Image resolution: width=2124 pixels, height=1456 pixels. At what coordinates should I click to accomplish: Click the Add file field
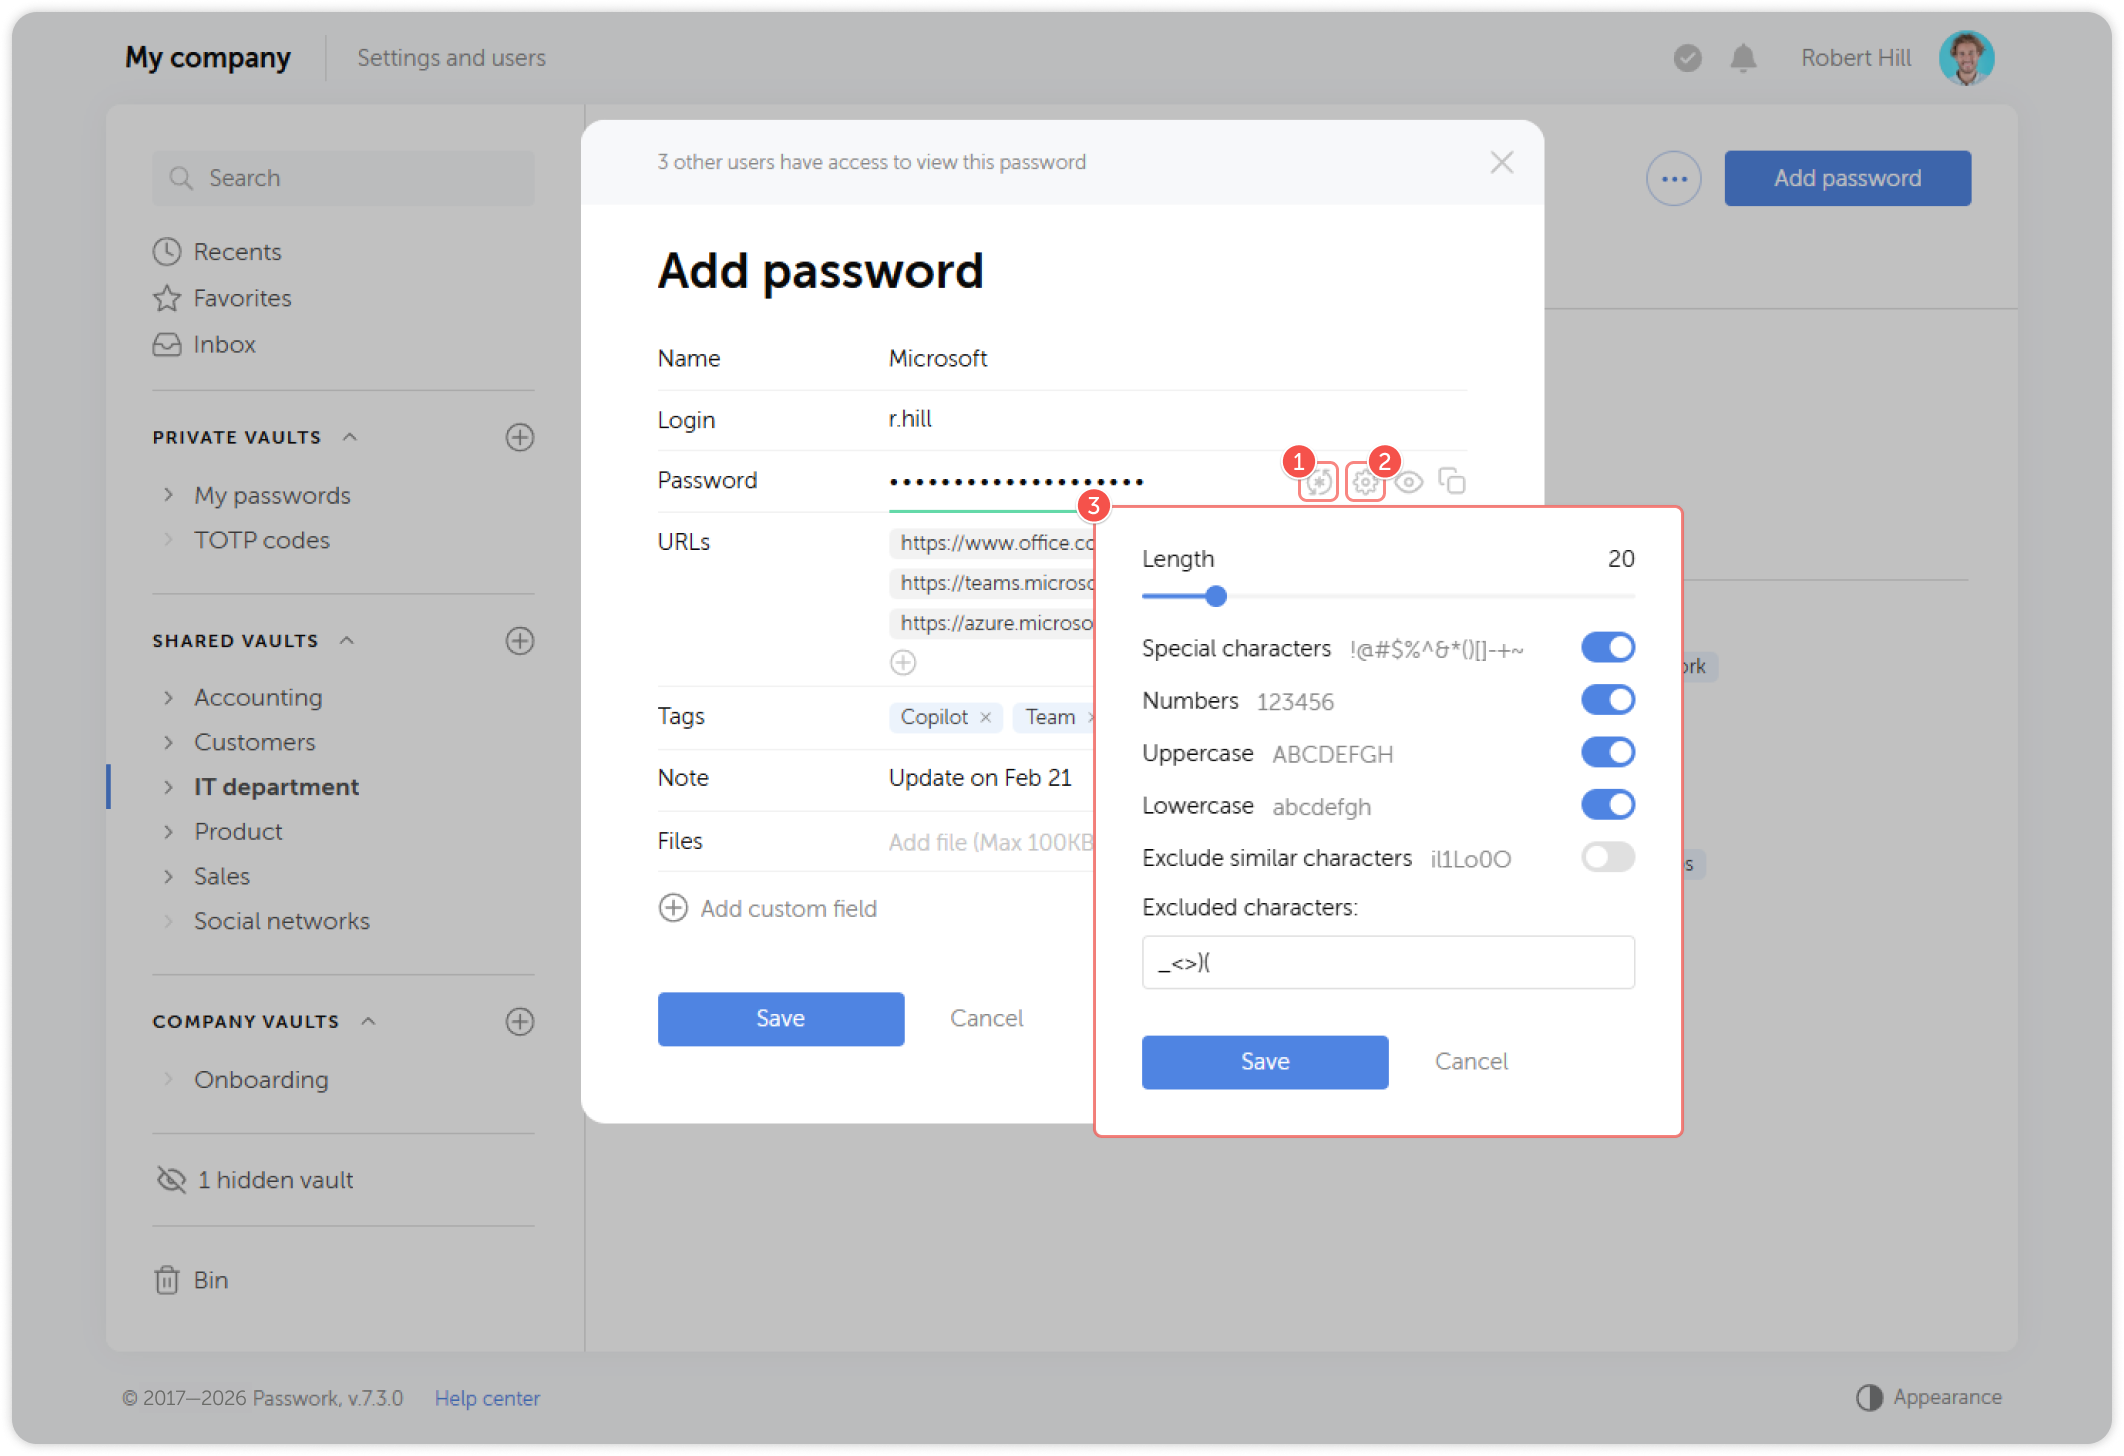991,843
